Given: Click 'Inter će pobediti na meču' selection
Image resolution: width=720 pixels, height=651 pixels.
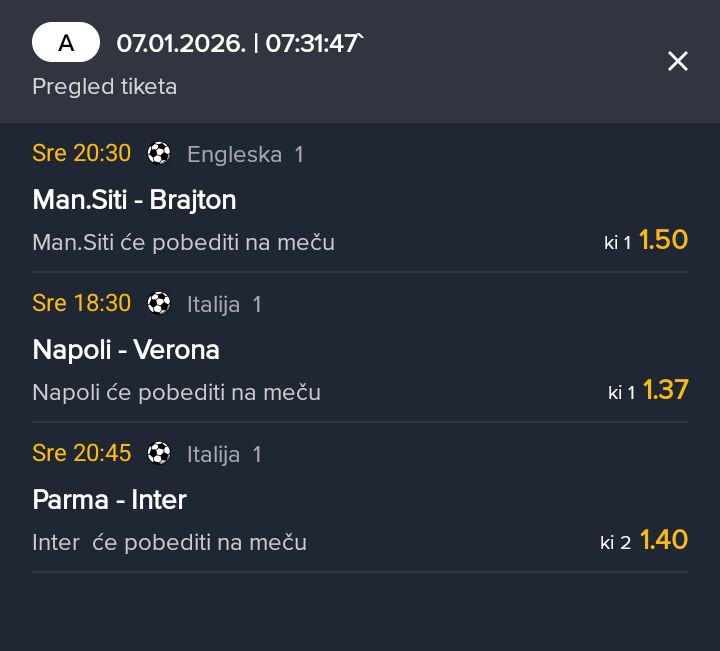Looking at the screenshot, I should pyautogui.click(x=169, y=542).
